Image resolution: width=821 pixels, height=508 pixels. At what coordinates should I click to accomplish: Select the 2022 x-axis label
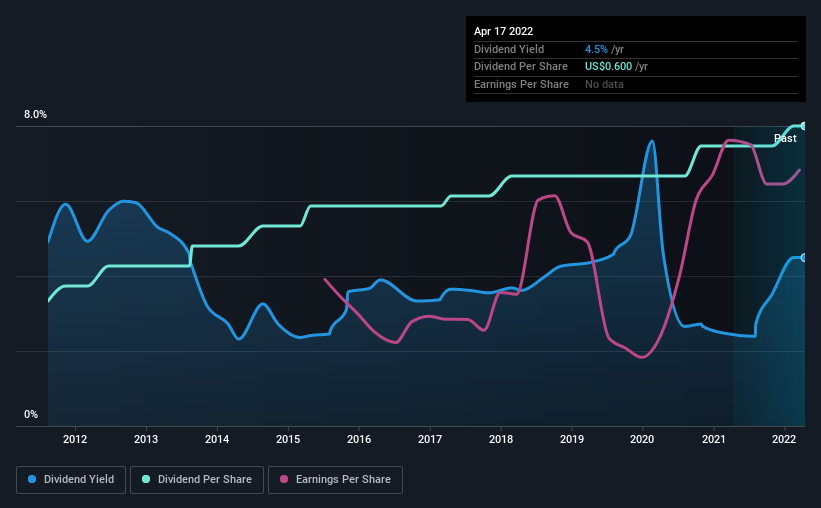(784, 439)
